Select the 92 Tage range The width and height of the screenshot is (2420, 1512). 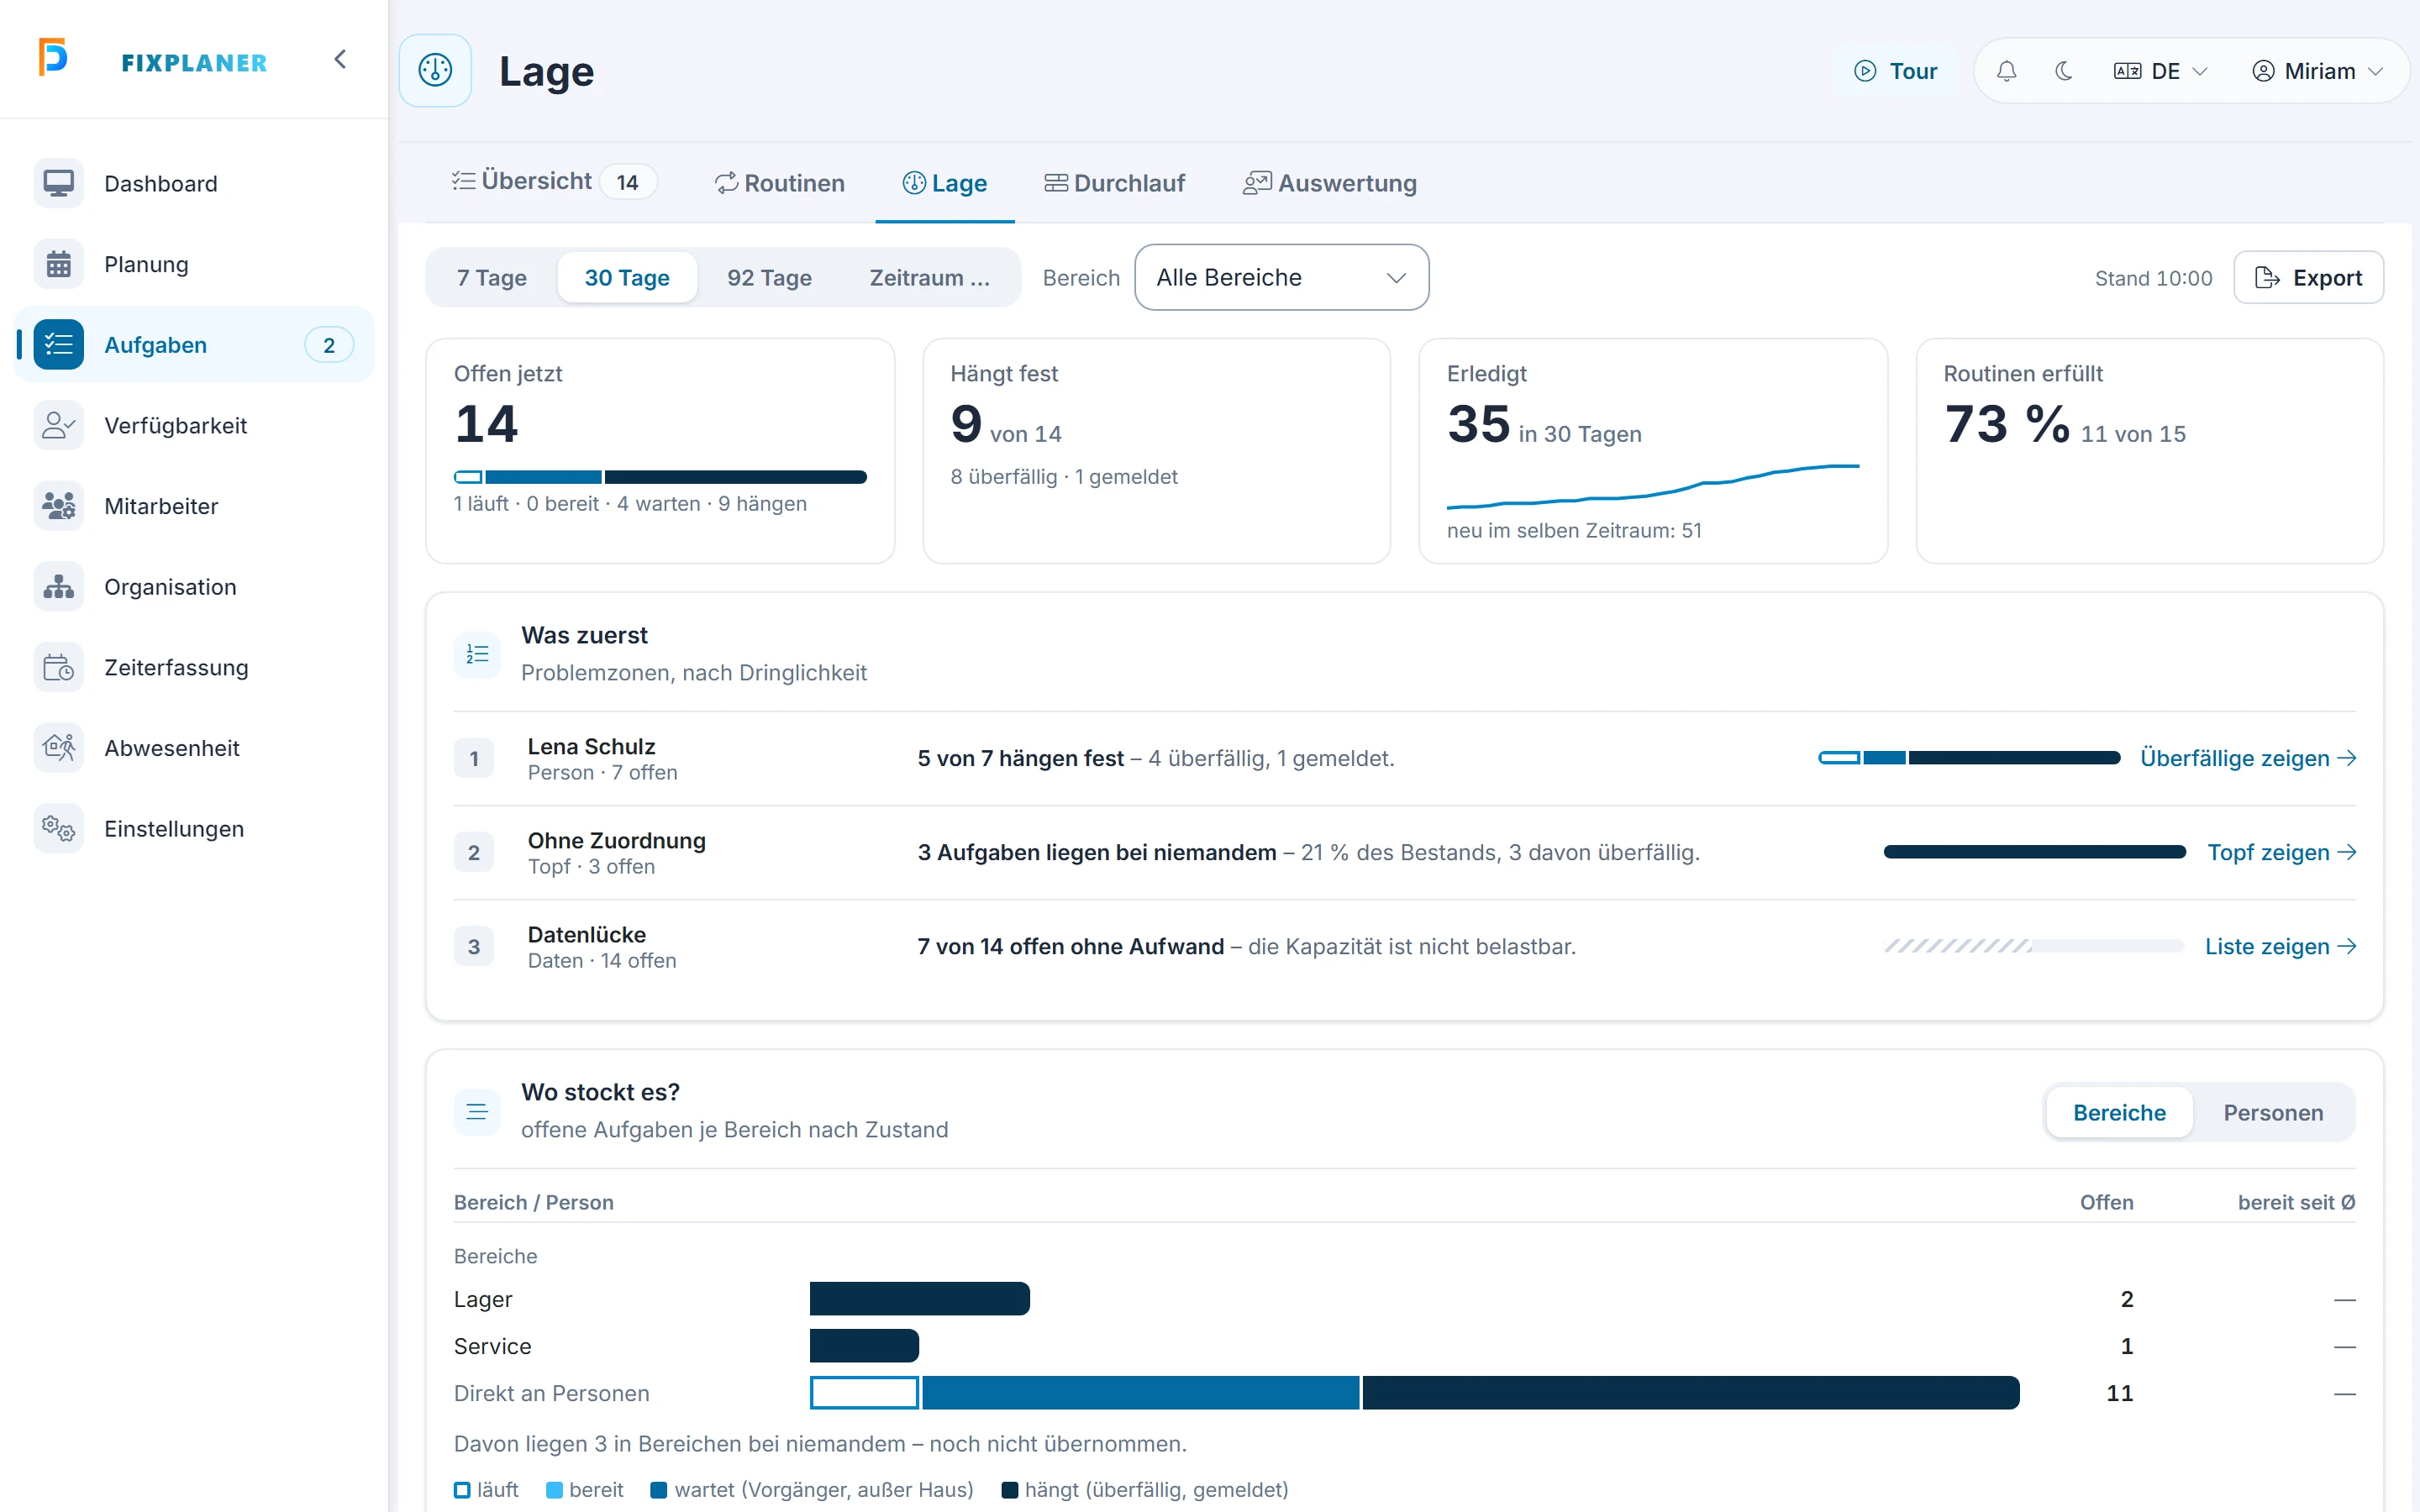coord(769,278)
